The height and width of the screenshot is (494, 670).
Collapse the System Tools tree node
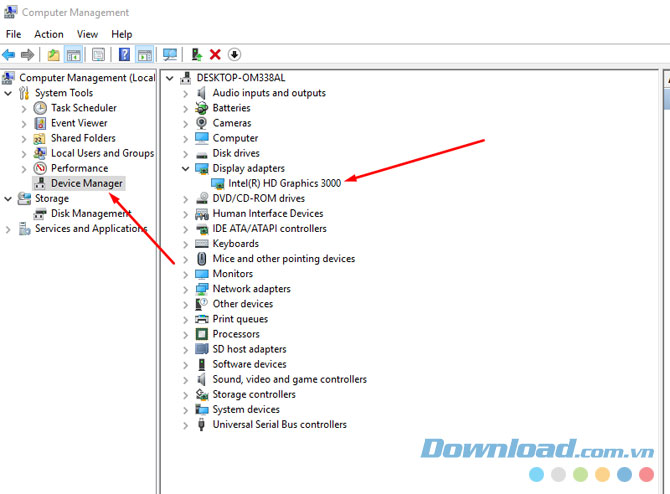point(9,93)
